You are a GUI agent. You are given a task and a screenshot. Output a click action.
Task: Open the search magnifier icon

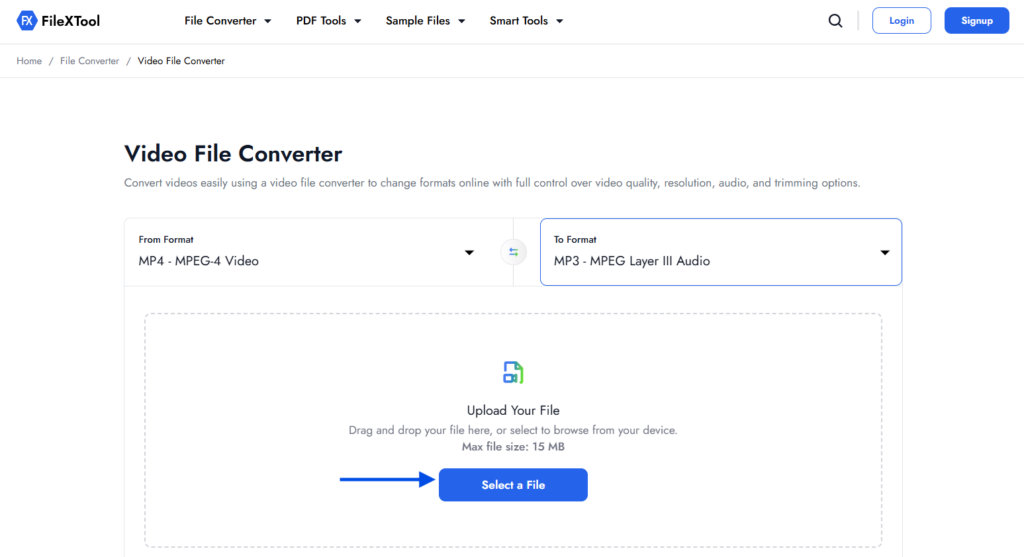click(x=835, y=21)
